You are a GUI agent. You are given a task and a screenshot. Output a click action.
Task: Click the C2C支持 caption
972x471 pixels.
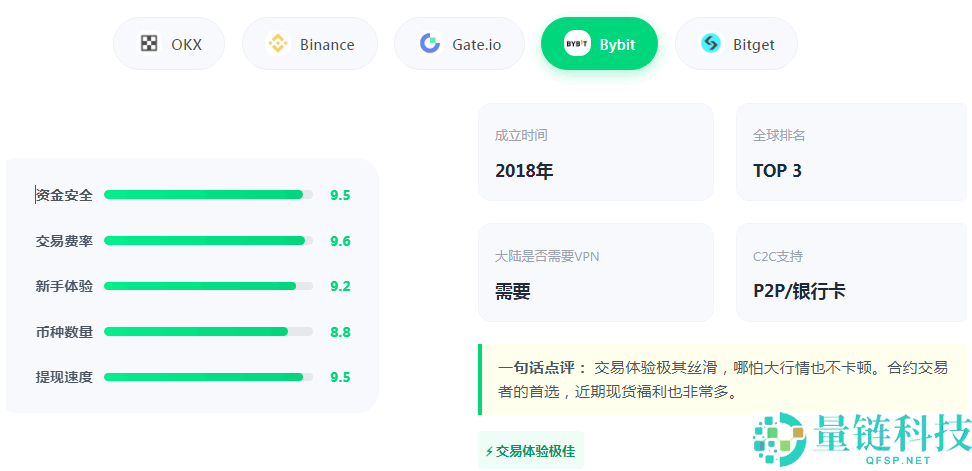point(777,257)
